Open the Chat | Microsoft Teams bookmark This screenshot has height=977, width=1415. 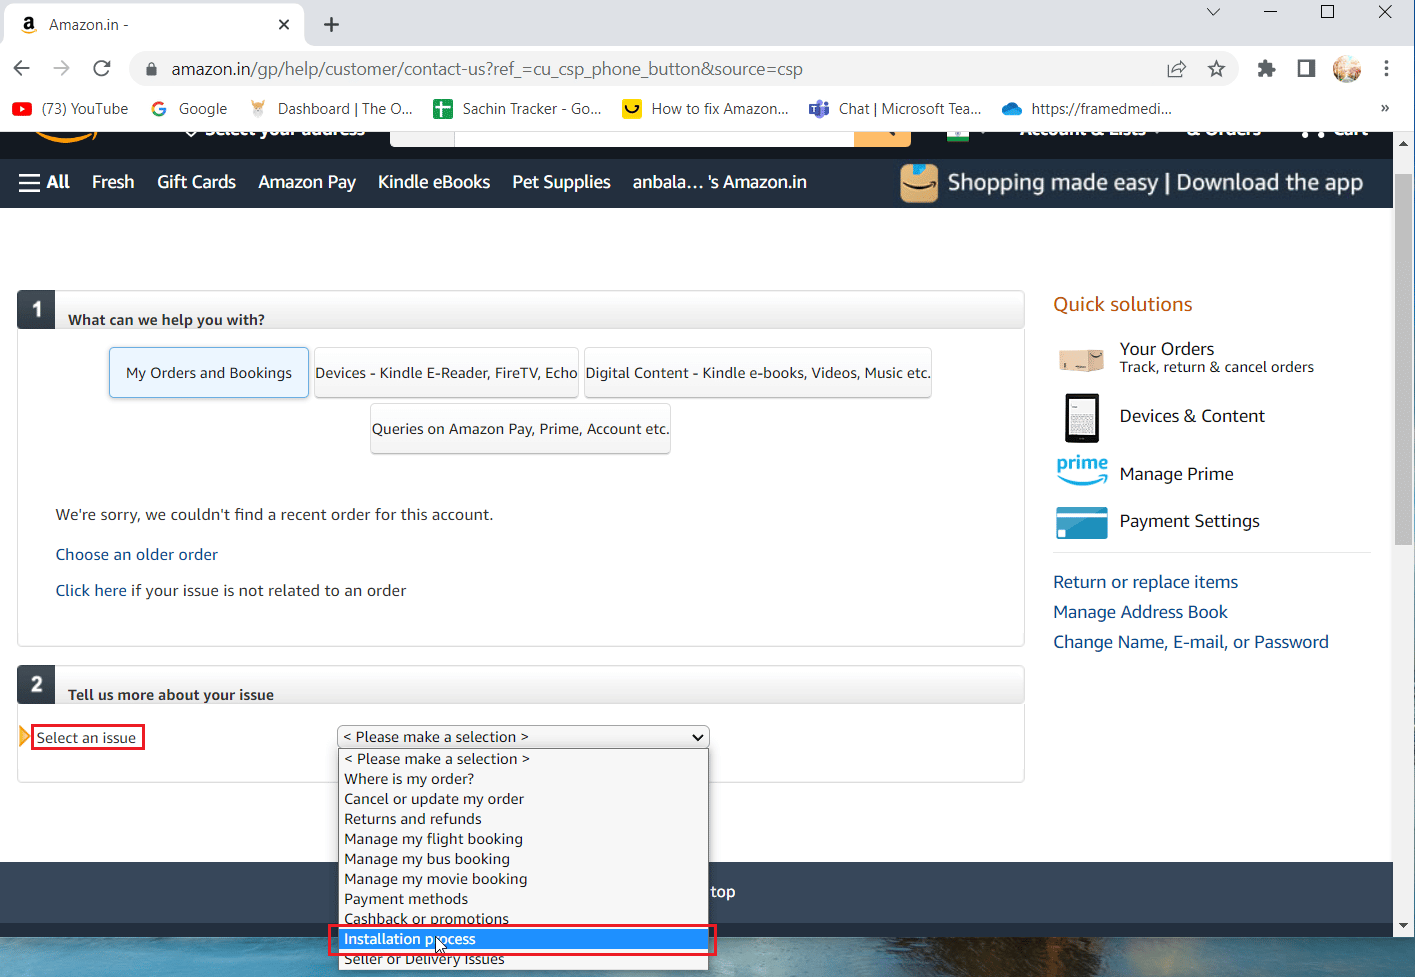[x=896, y=109]
